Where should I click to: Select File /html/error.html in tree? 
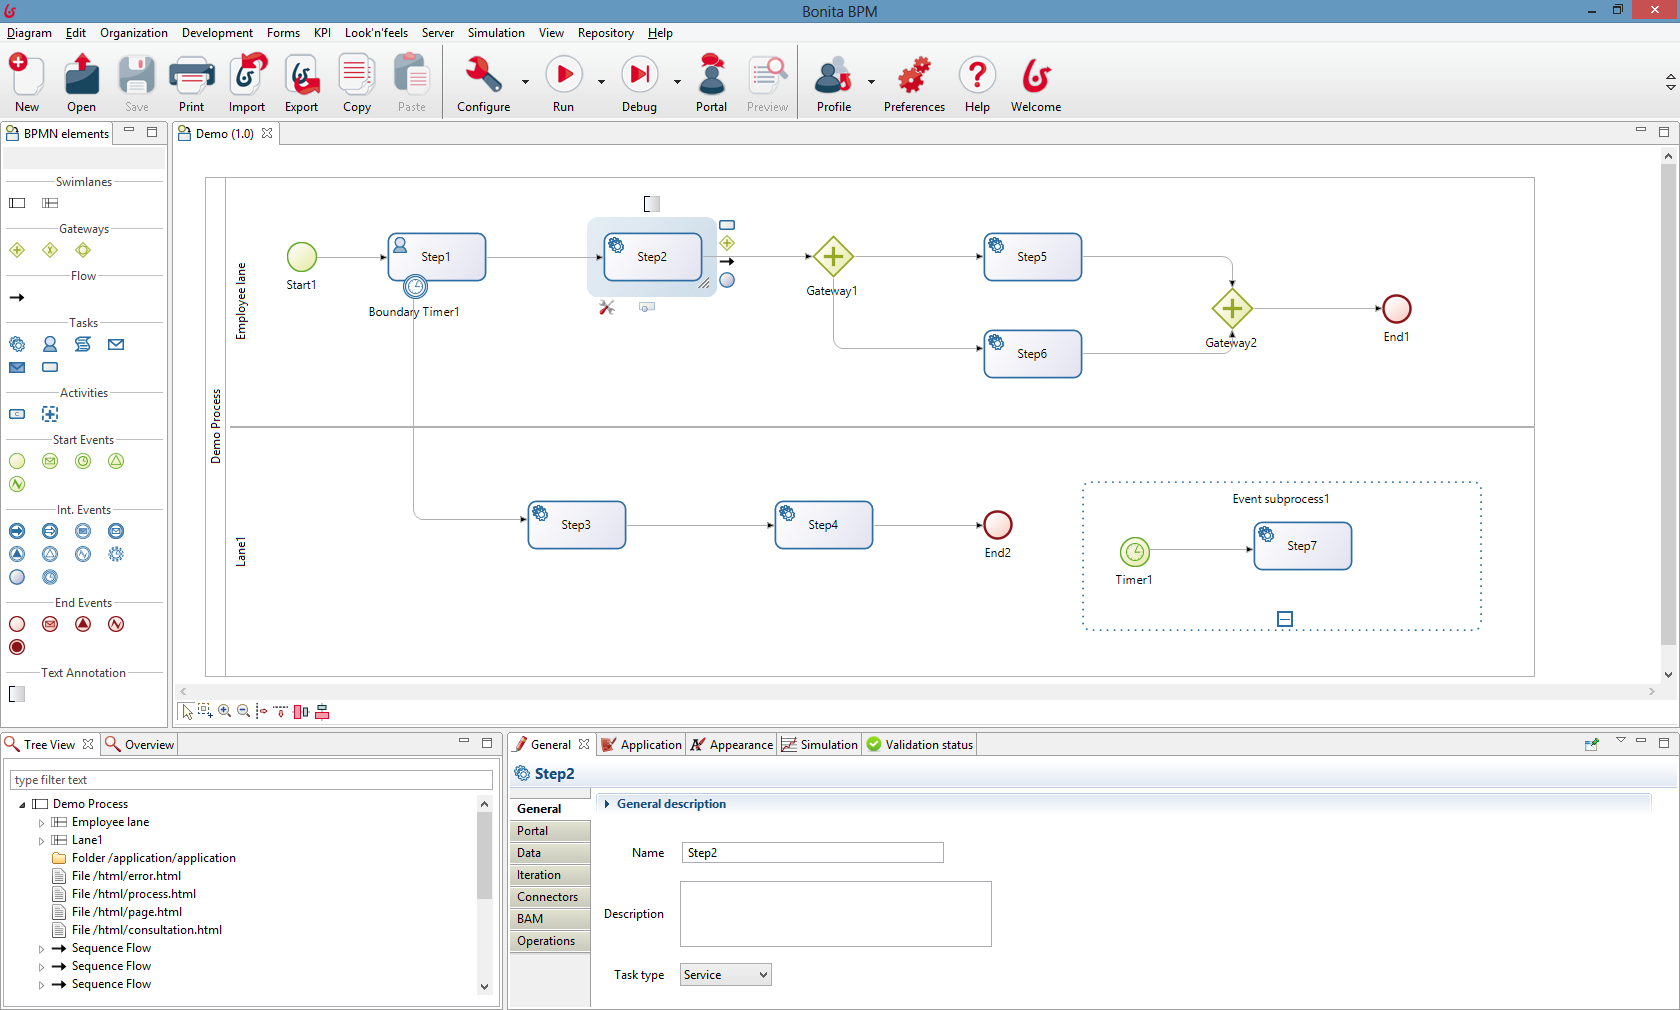[126, 876]
